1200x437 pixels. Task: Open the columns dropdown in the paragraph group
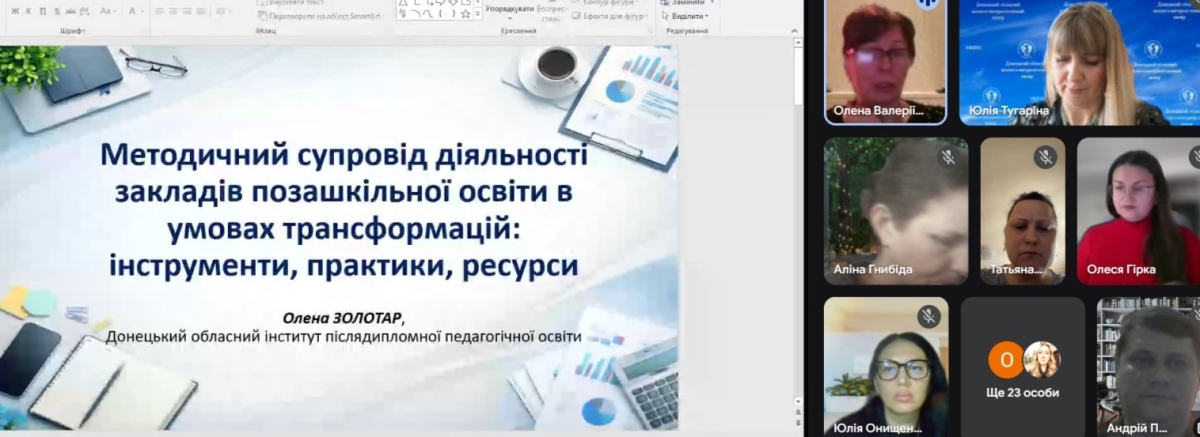(x=223, y=11)
